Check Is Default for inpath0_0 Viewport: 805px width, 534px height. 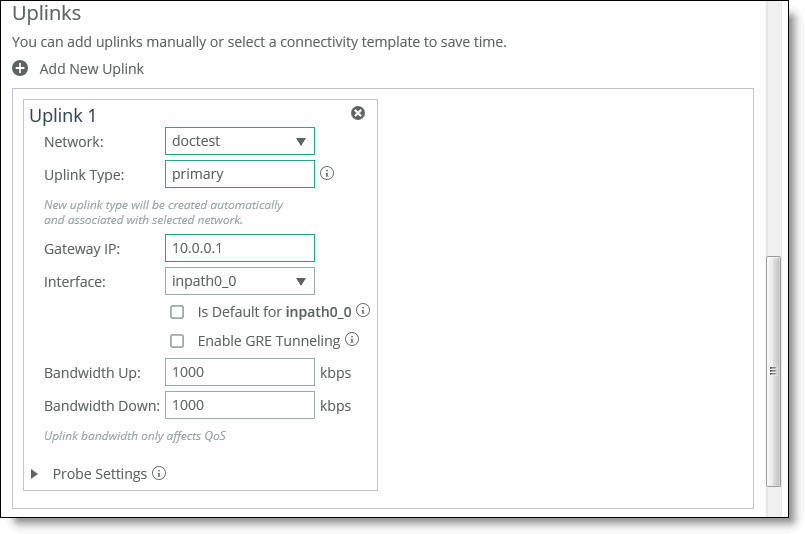[177, 311]
